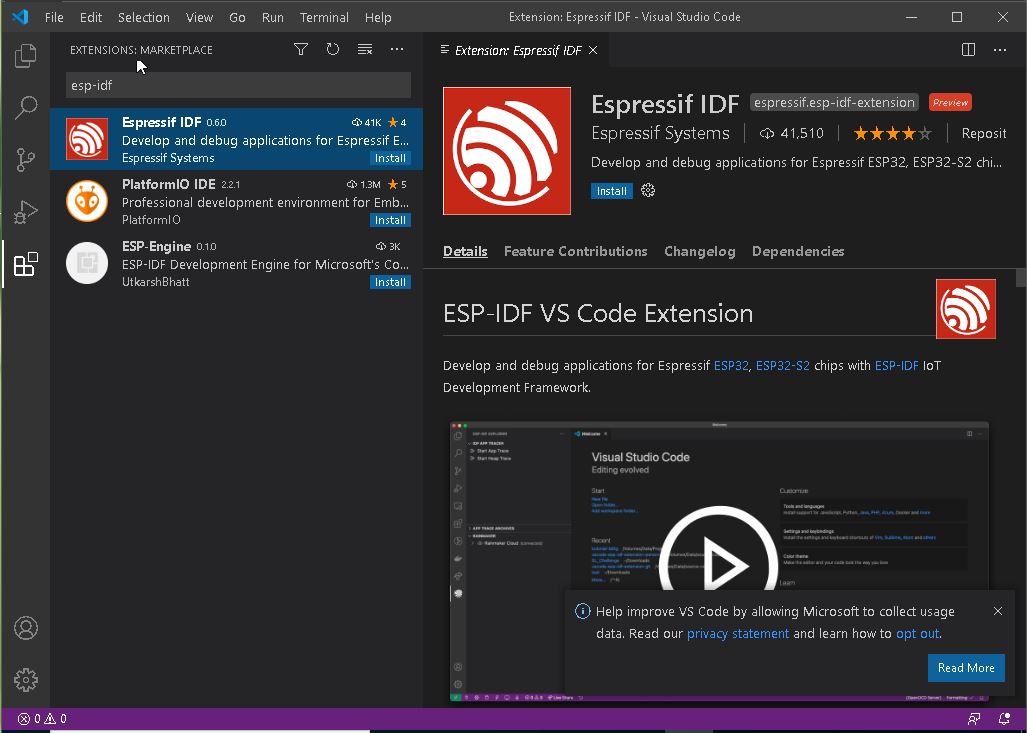Open notifications bell in status bar
Viewport: 1027px width, 733px height.
pos(1004,719)
